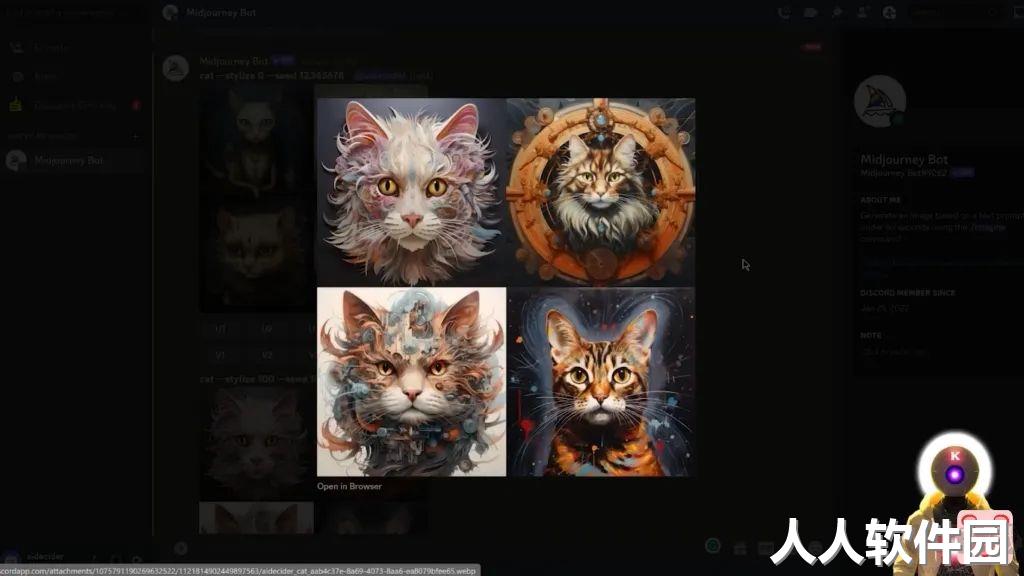Create a new direct message with plus
Screen dimensions: 1024x576
pos(136,136)
